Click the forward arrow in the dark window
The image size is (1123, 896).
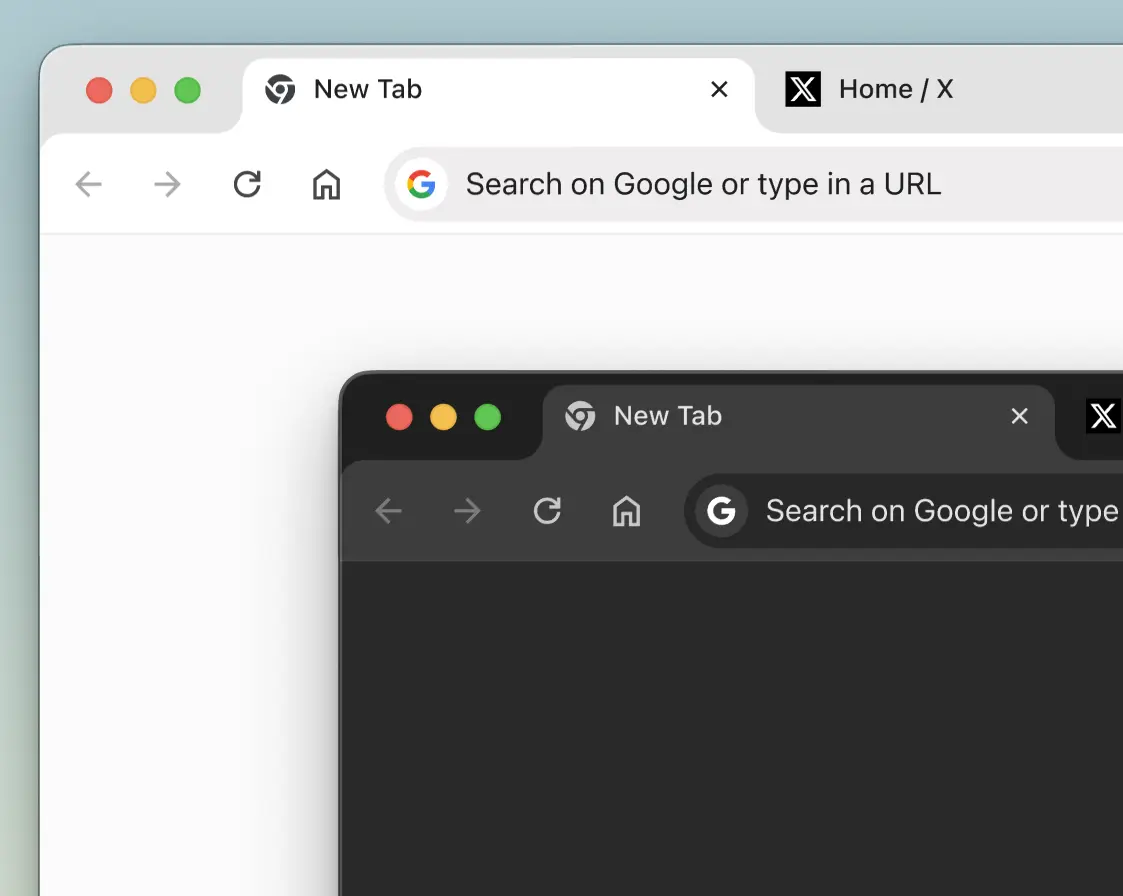click(467, 511)
